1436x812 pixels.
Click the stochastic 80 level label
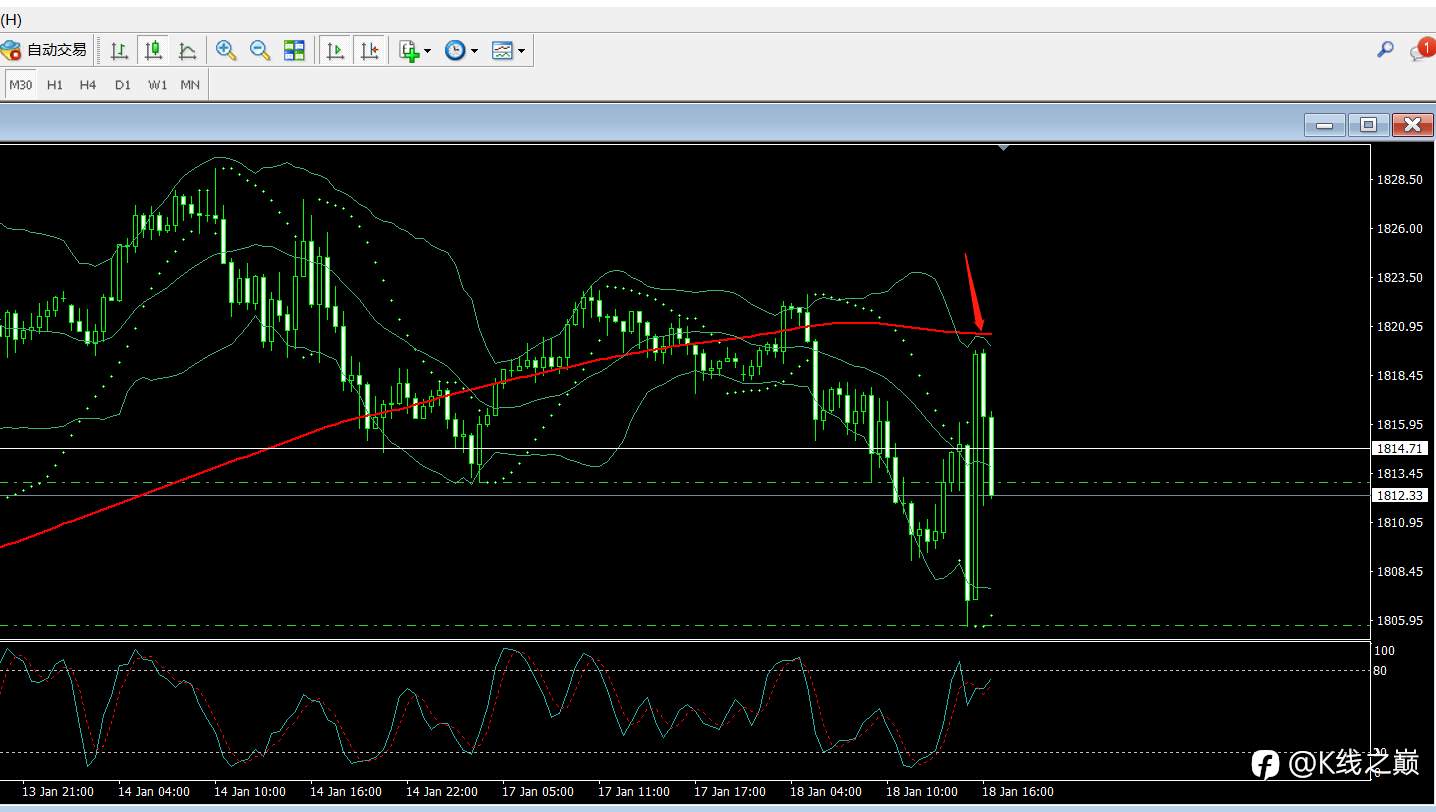(1380, 671)
